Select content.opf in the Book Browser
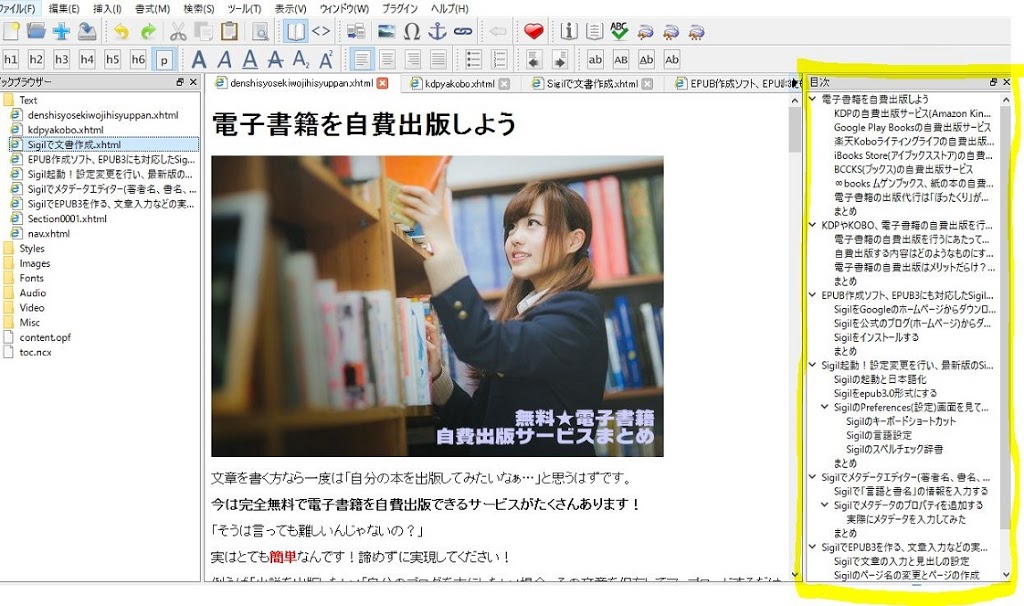This screenshot has width=1024, height=606. click(x=45, y=337)
